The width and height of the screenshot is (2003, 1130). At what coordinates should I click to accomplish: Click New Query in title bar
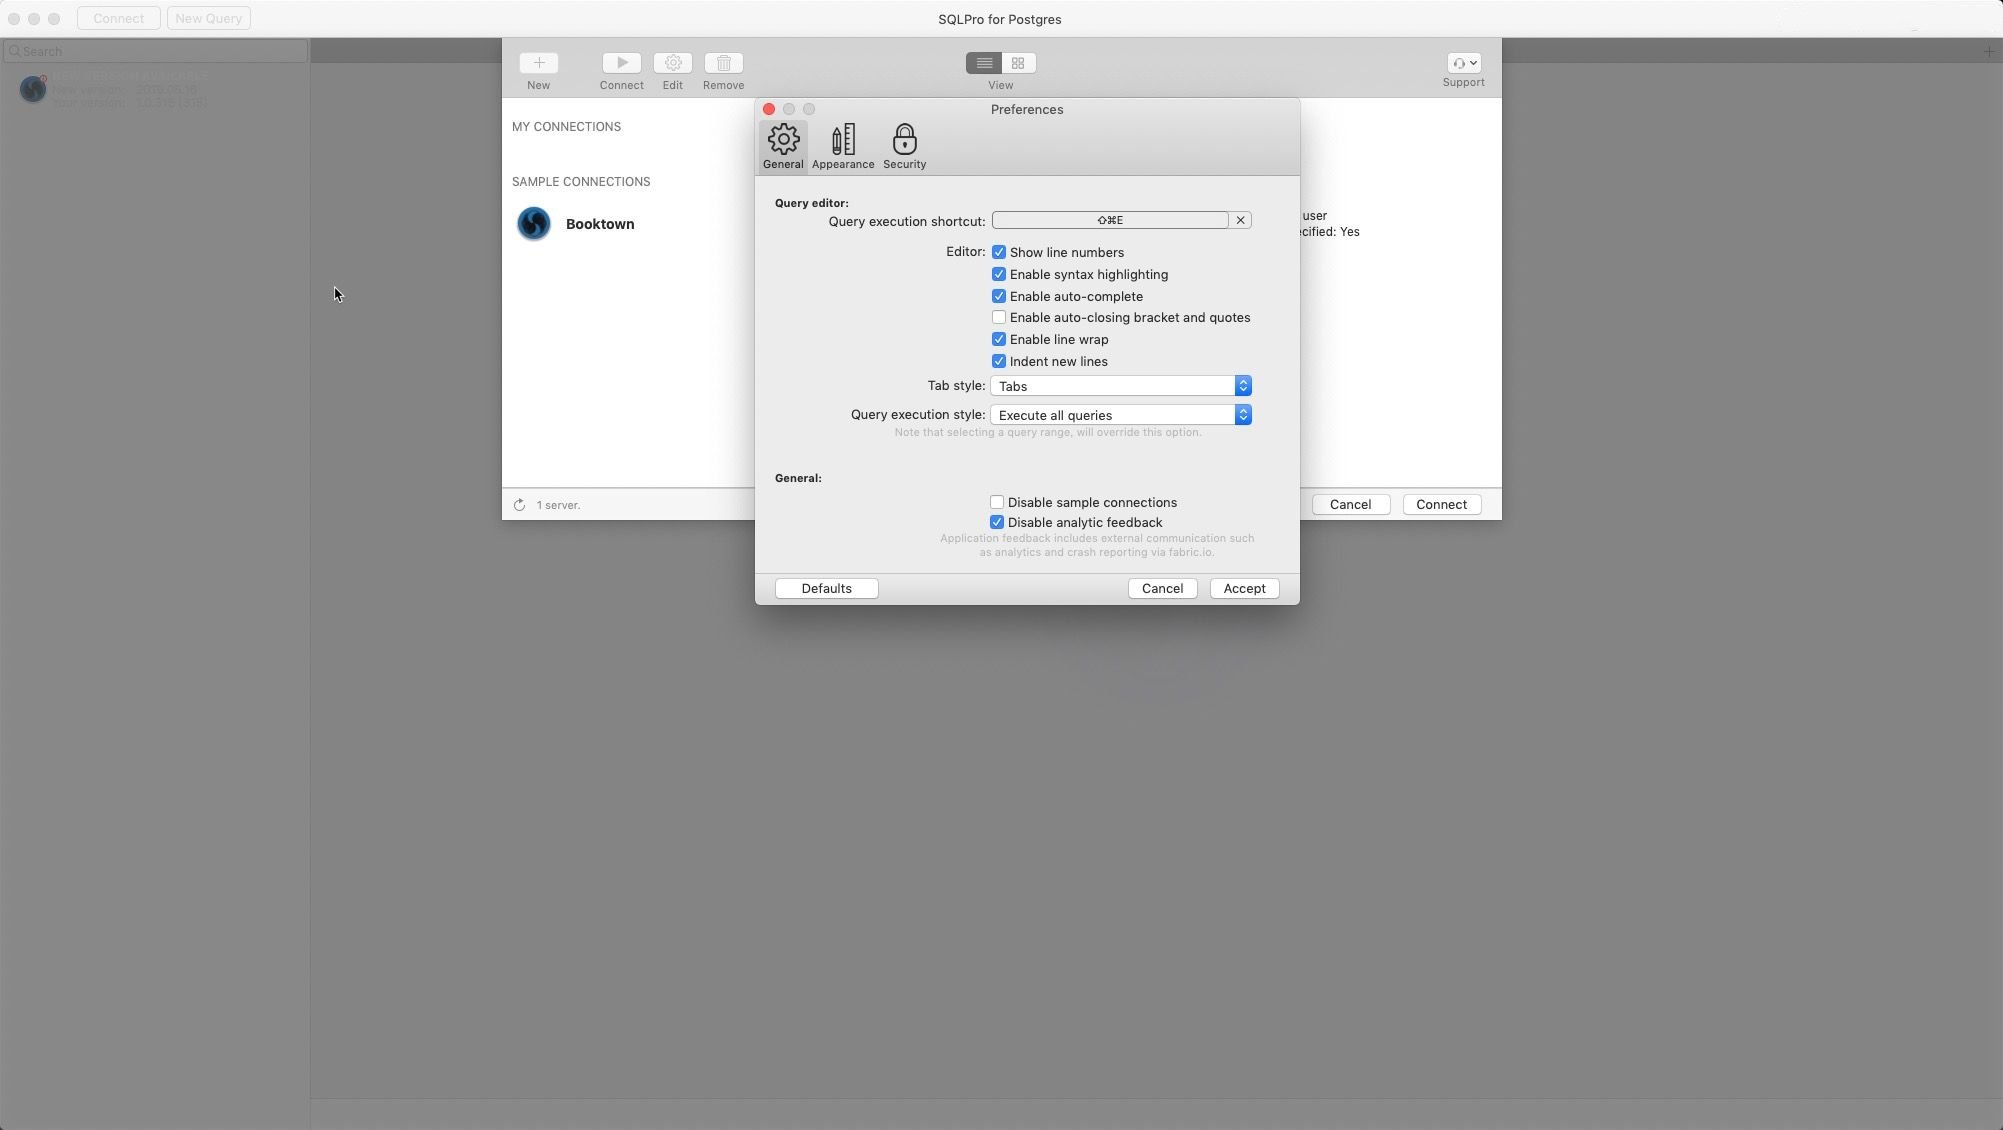(x=208, y=18)
